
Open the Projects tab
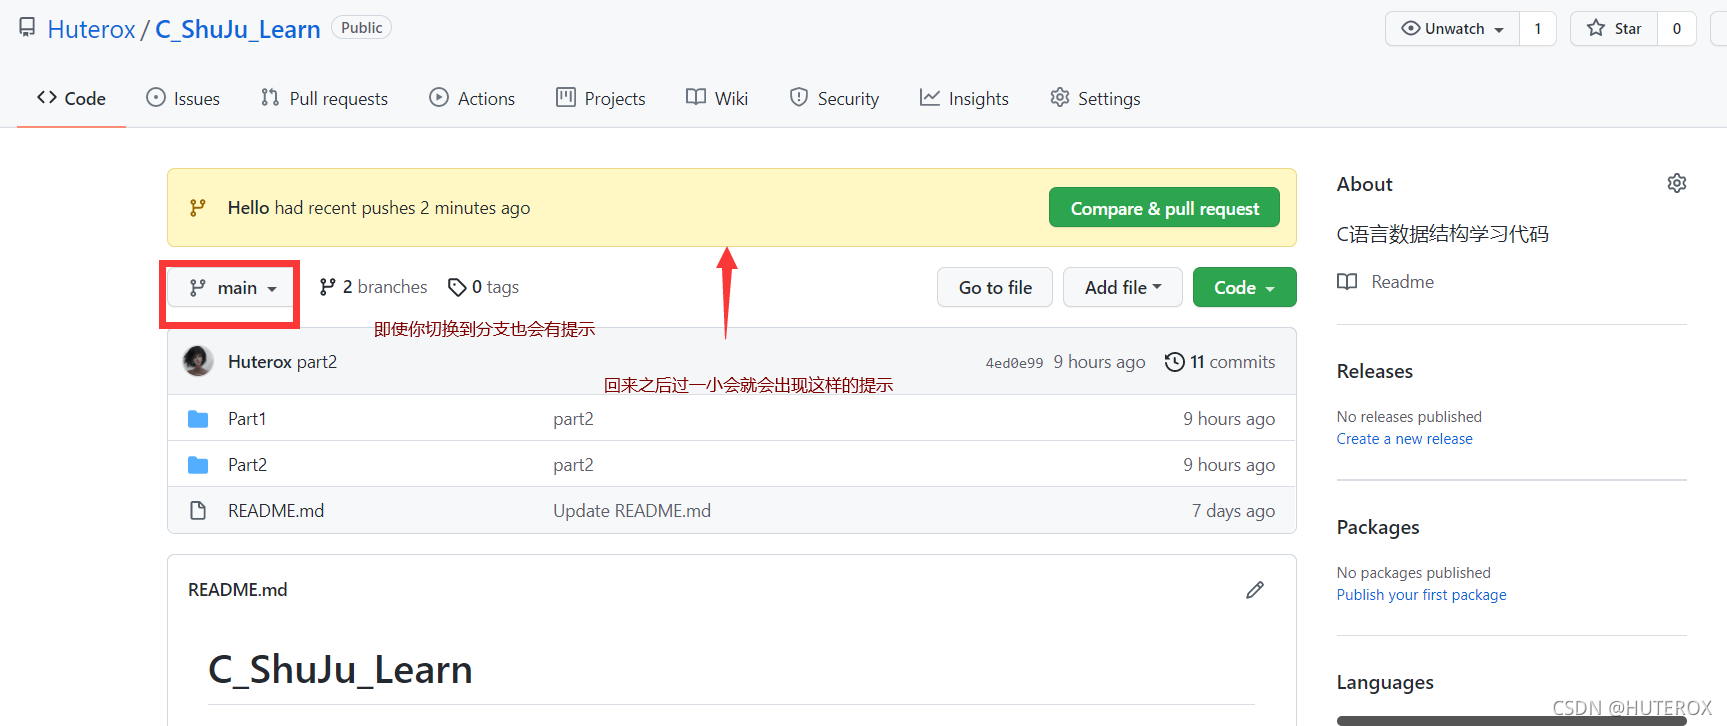tap(600, 98)
